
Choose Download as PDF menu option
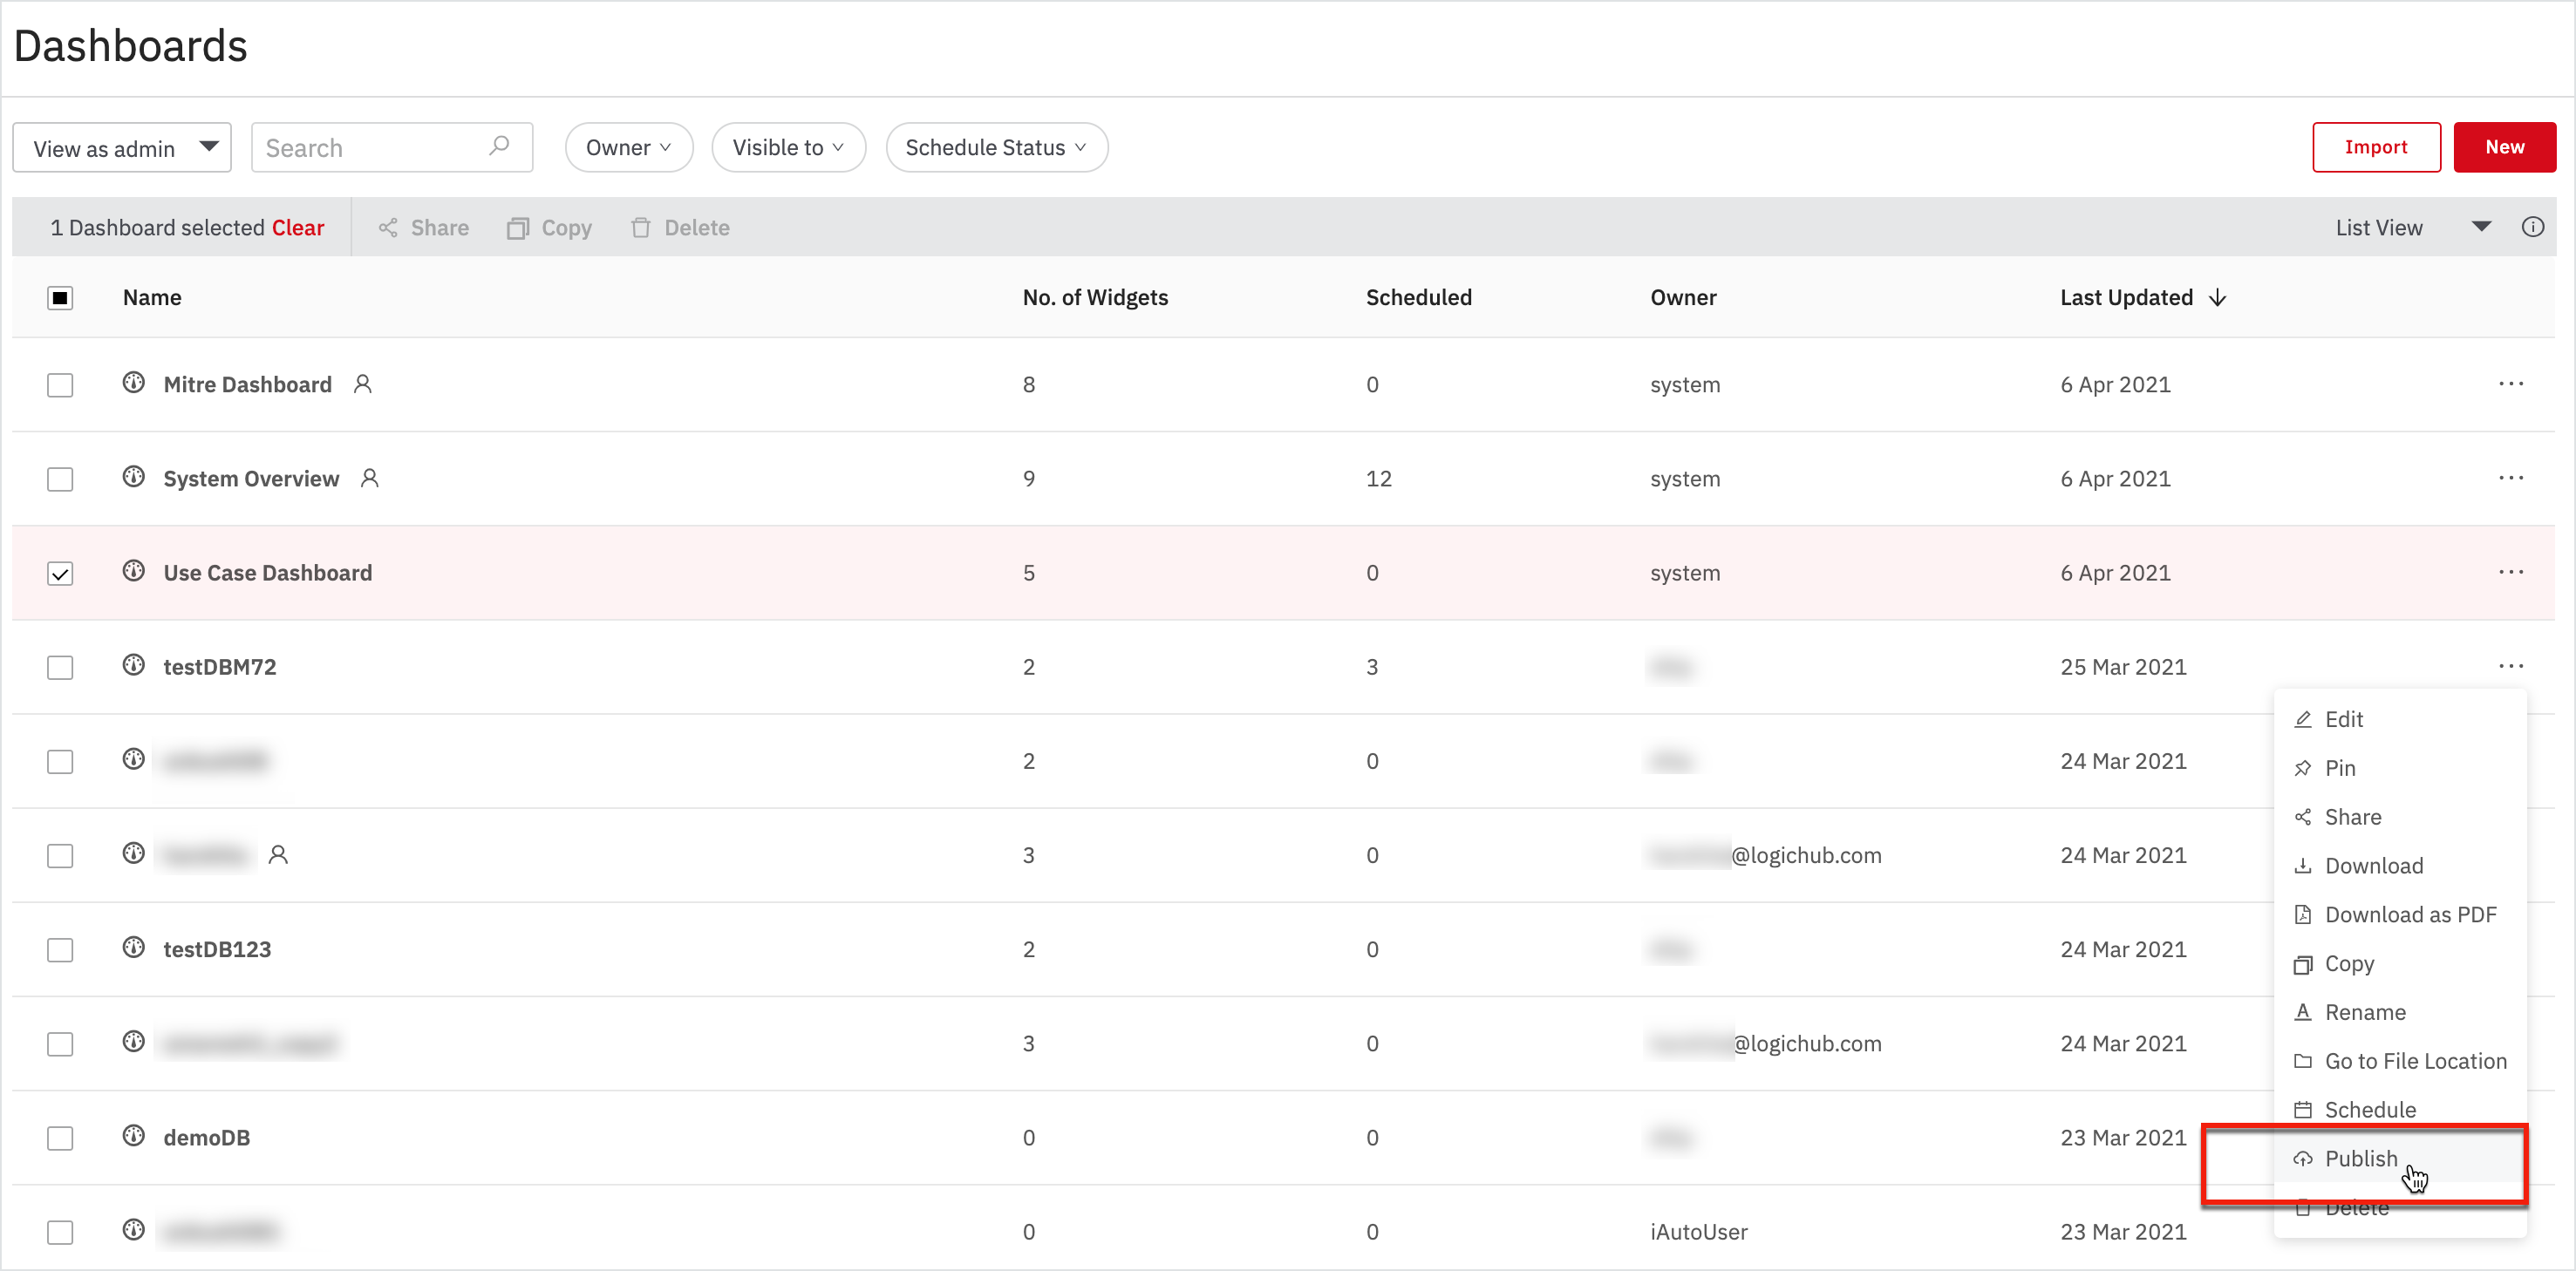2409,914
